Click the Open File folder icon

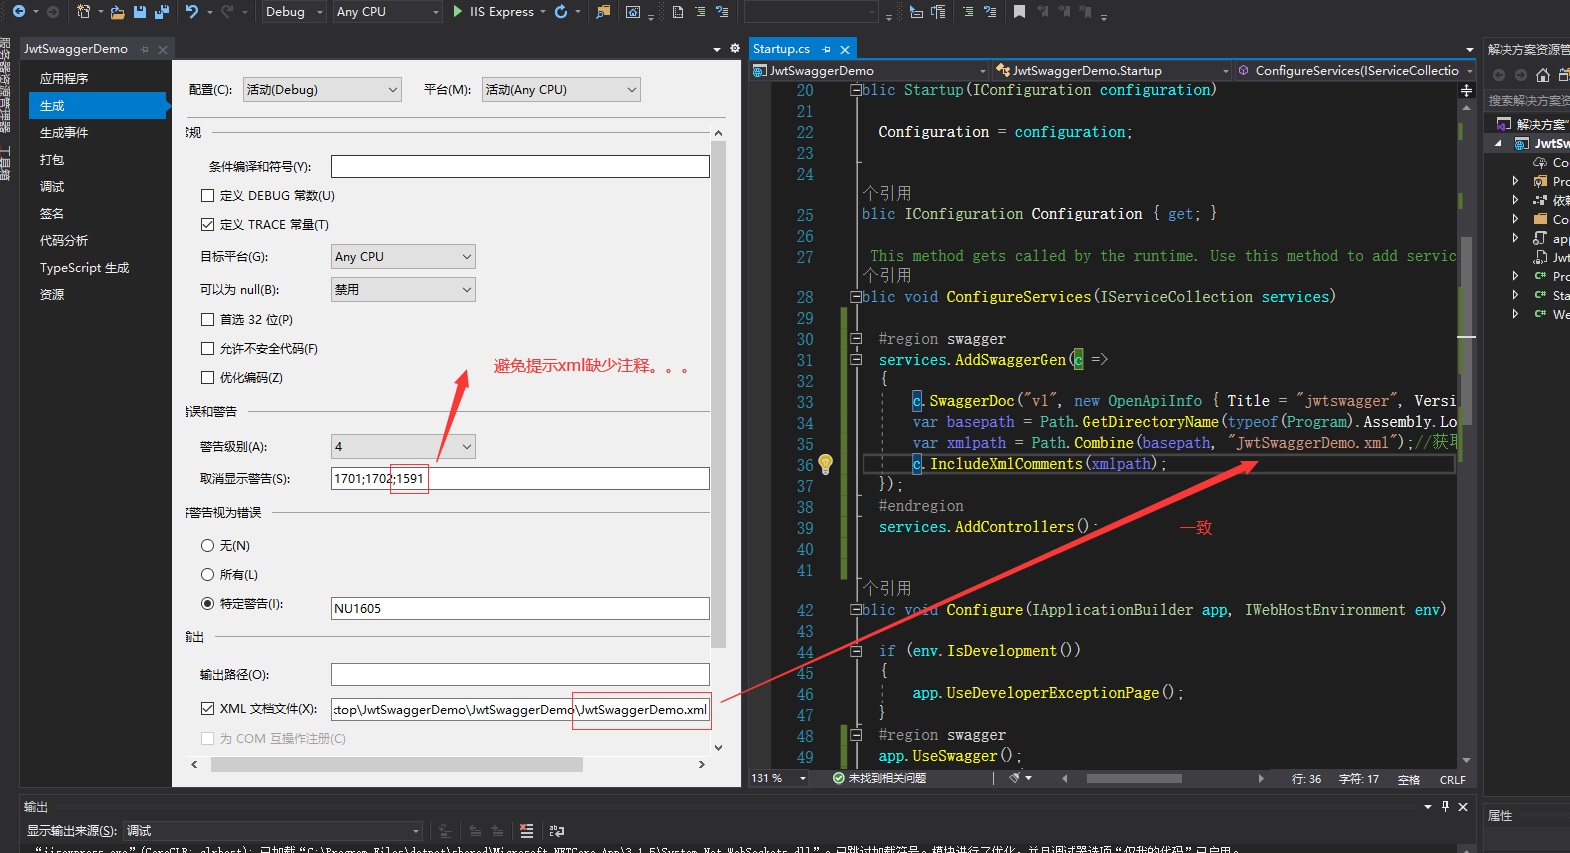(x=118, y=12)
